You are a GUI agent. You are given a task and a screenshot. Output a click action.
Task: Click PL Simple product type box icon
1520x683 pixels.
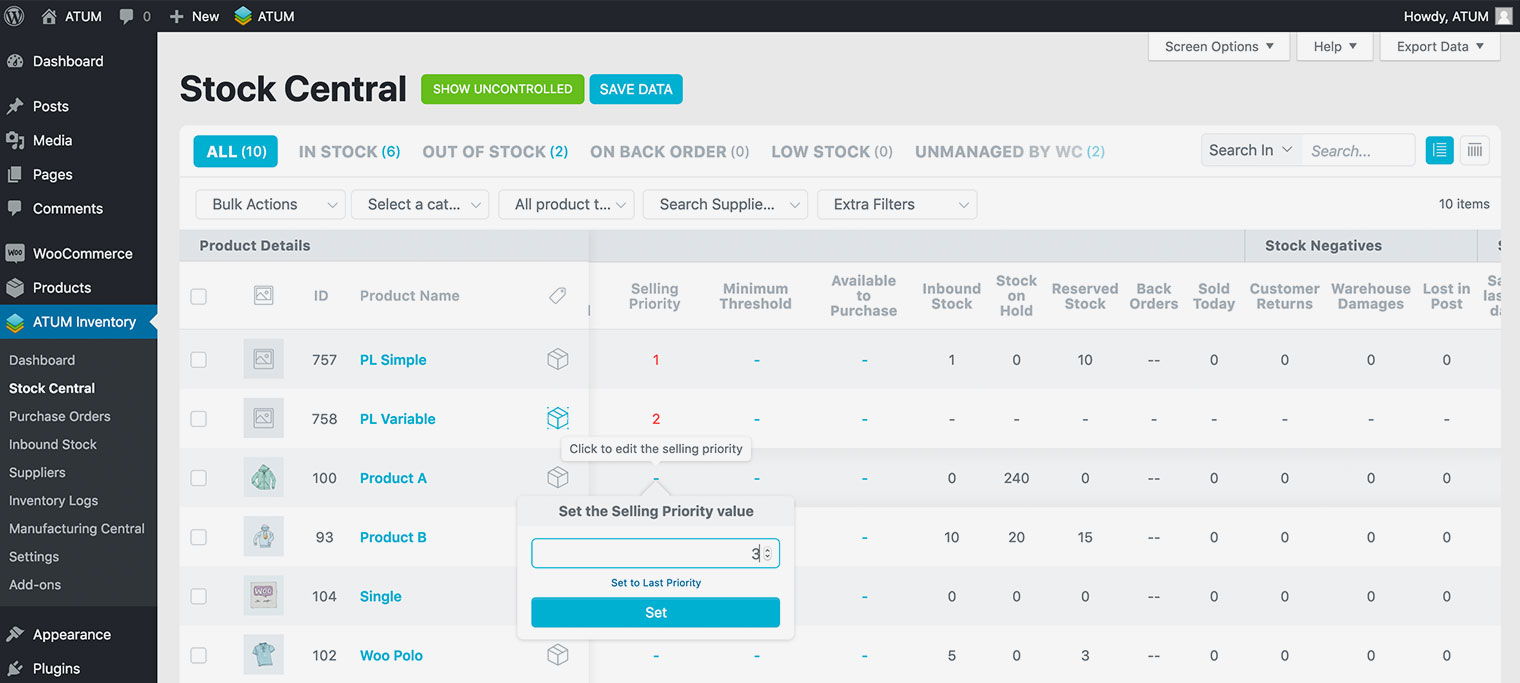coord(558,359)
